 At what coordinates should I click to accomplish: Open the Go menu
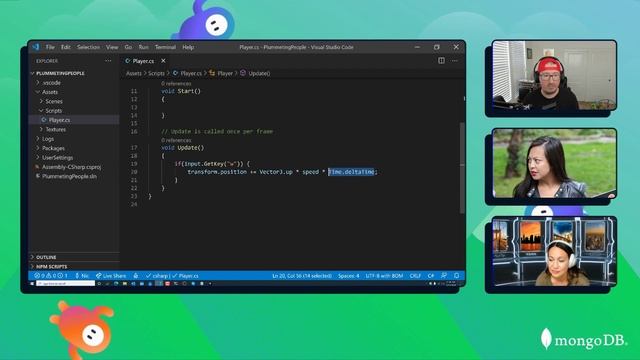tap(128, 47)
